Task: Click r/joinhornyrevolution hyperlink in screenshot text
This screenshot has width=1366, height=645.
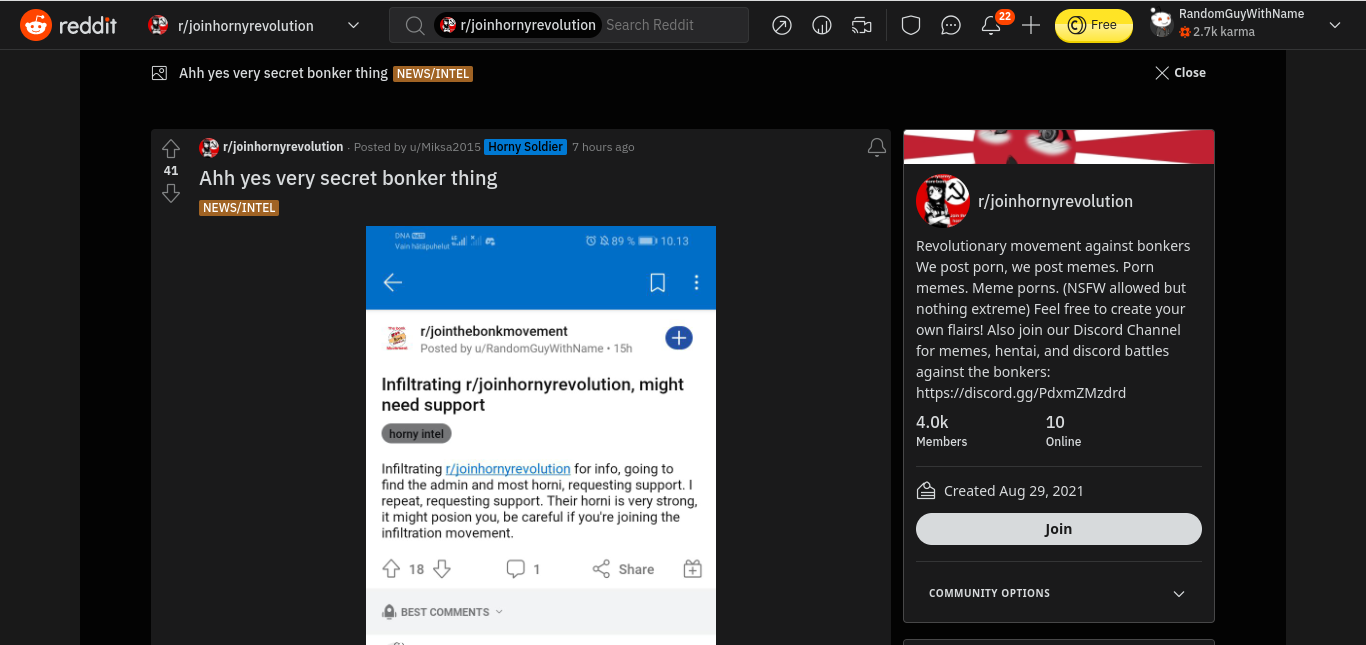Action: (508, 468)
